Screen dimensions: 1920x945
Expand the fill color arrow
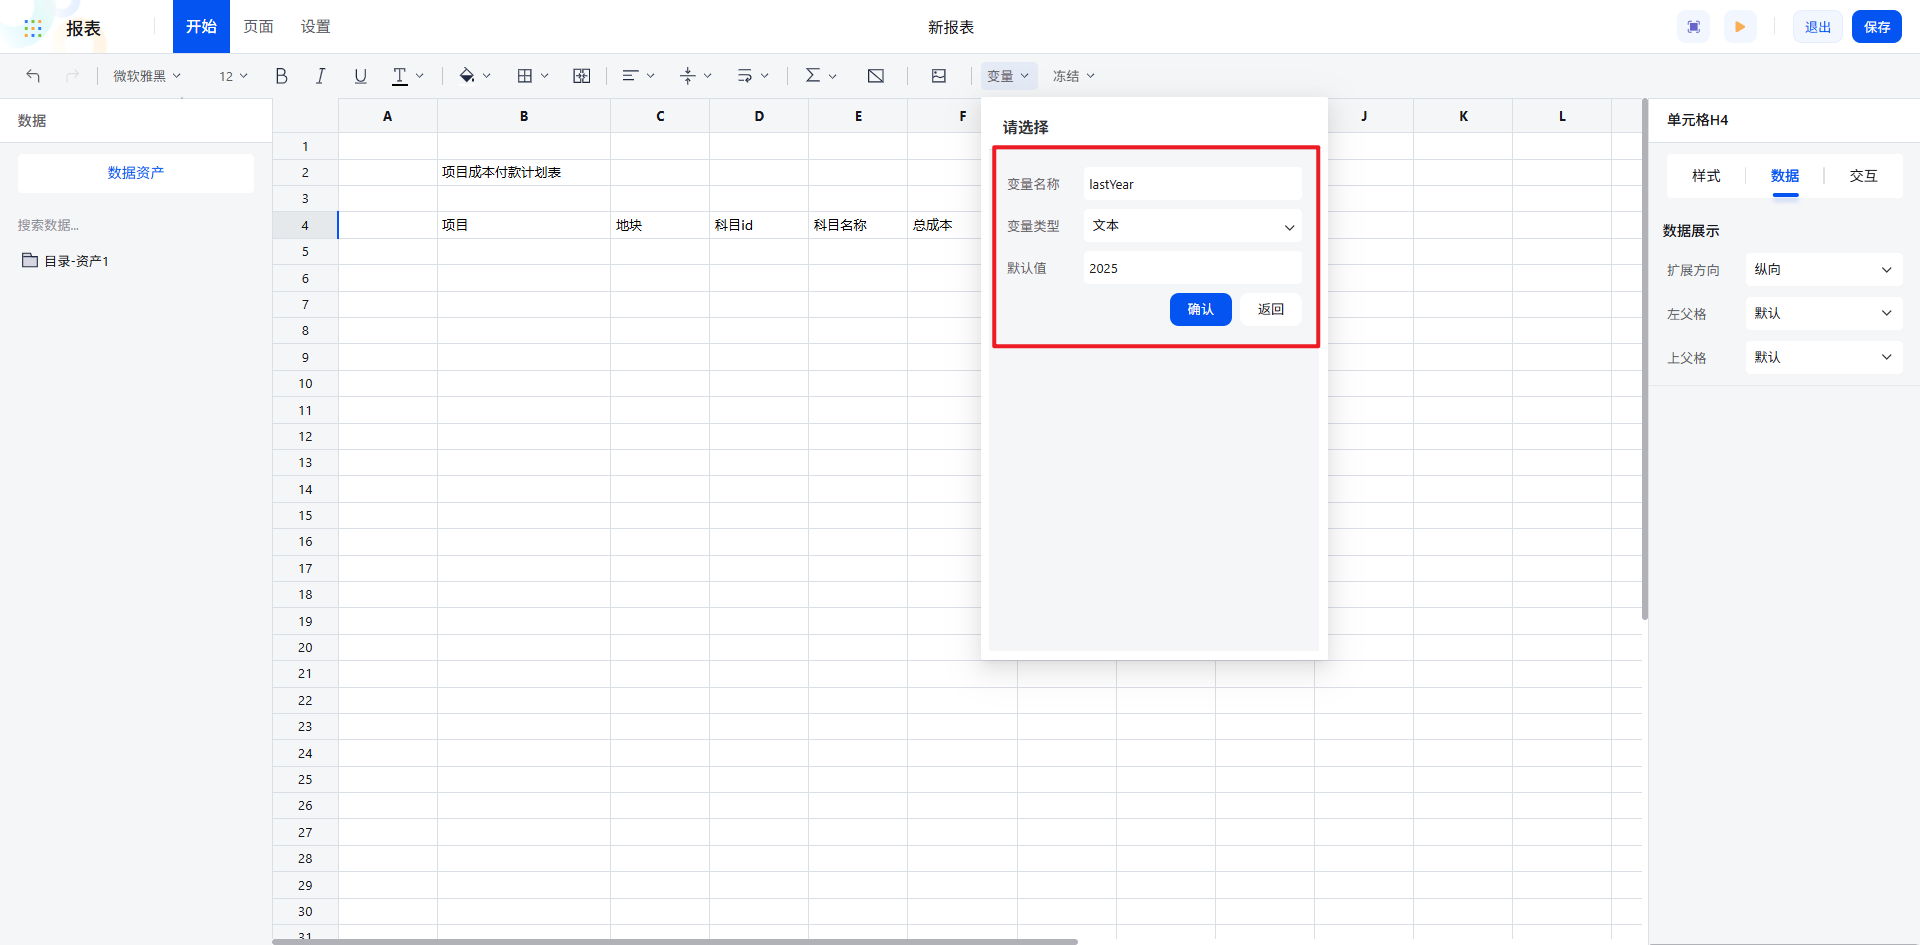pyautogui.click(x=487, y=76)
